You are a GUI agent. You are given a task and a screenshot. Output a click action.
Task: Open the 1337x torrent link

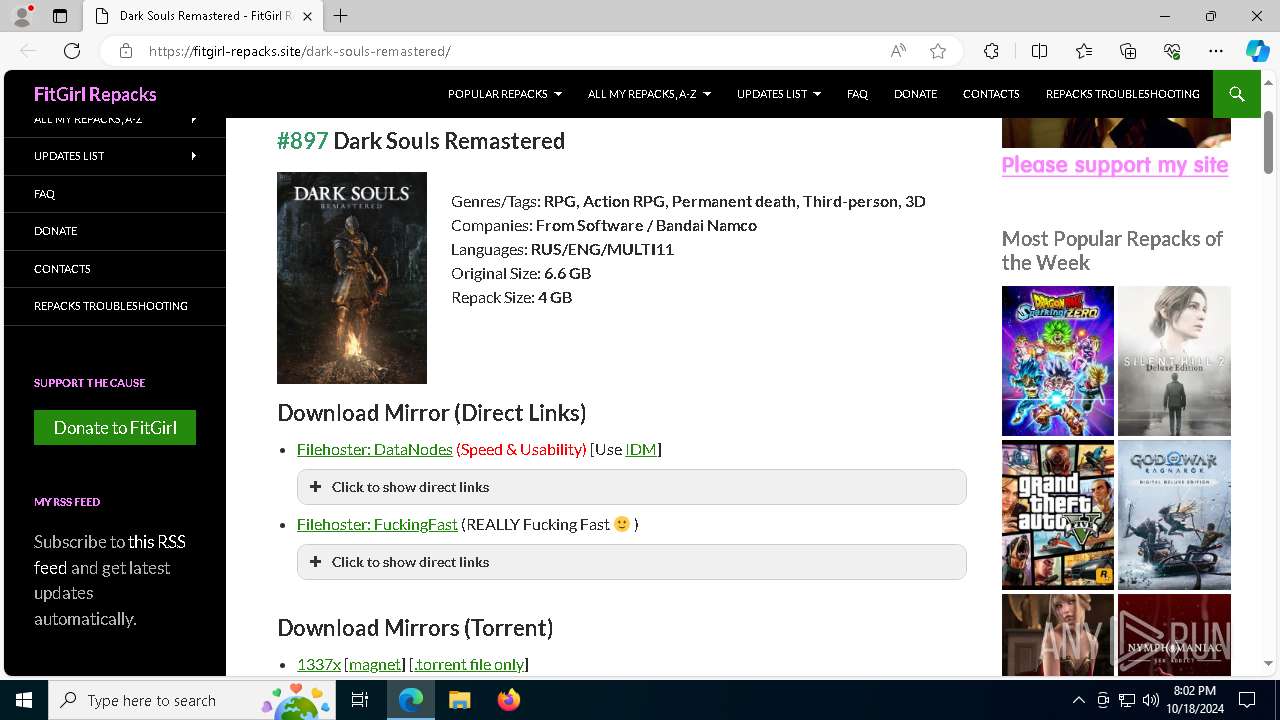tap(319, 664)
